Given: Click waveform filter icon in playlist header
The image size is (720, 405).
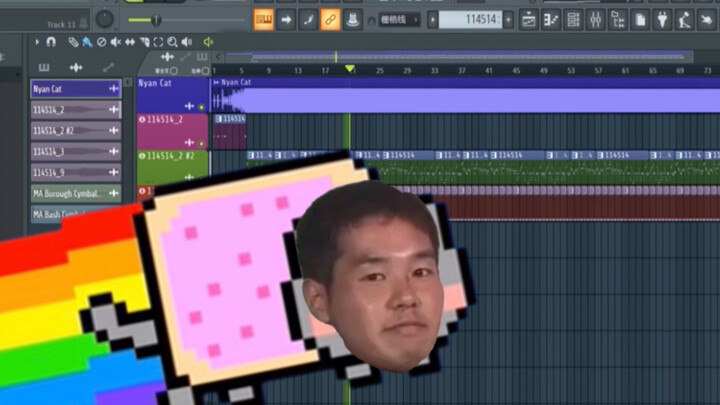Looking at the screenshot, I should [167, 56].
